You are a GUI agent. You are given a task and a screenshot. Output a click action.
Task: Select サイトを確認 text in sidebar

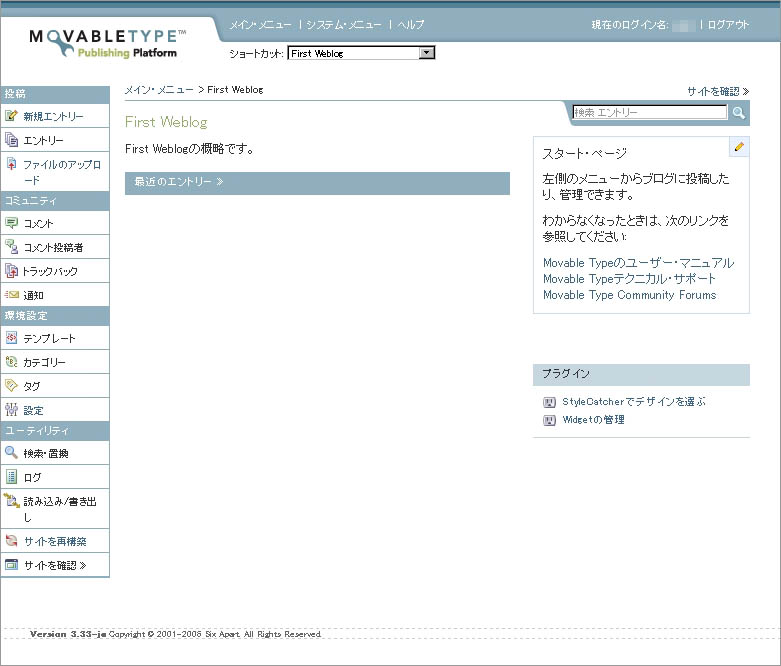55,565
